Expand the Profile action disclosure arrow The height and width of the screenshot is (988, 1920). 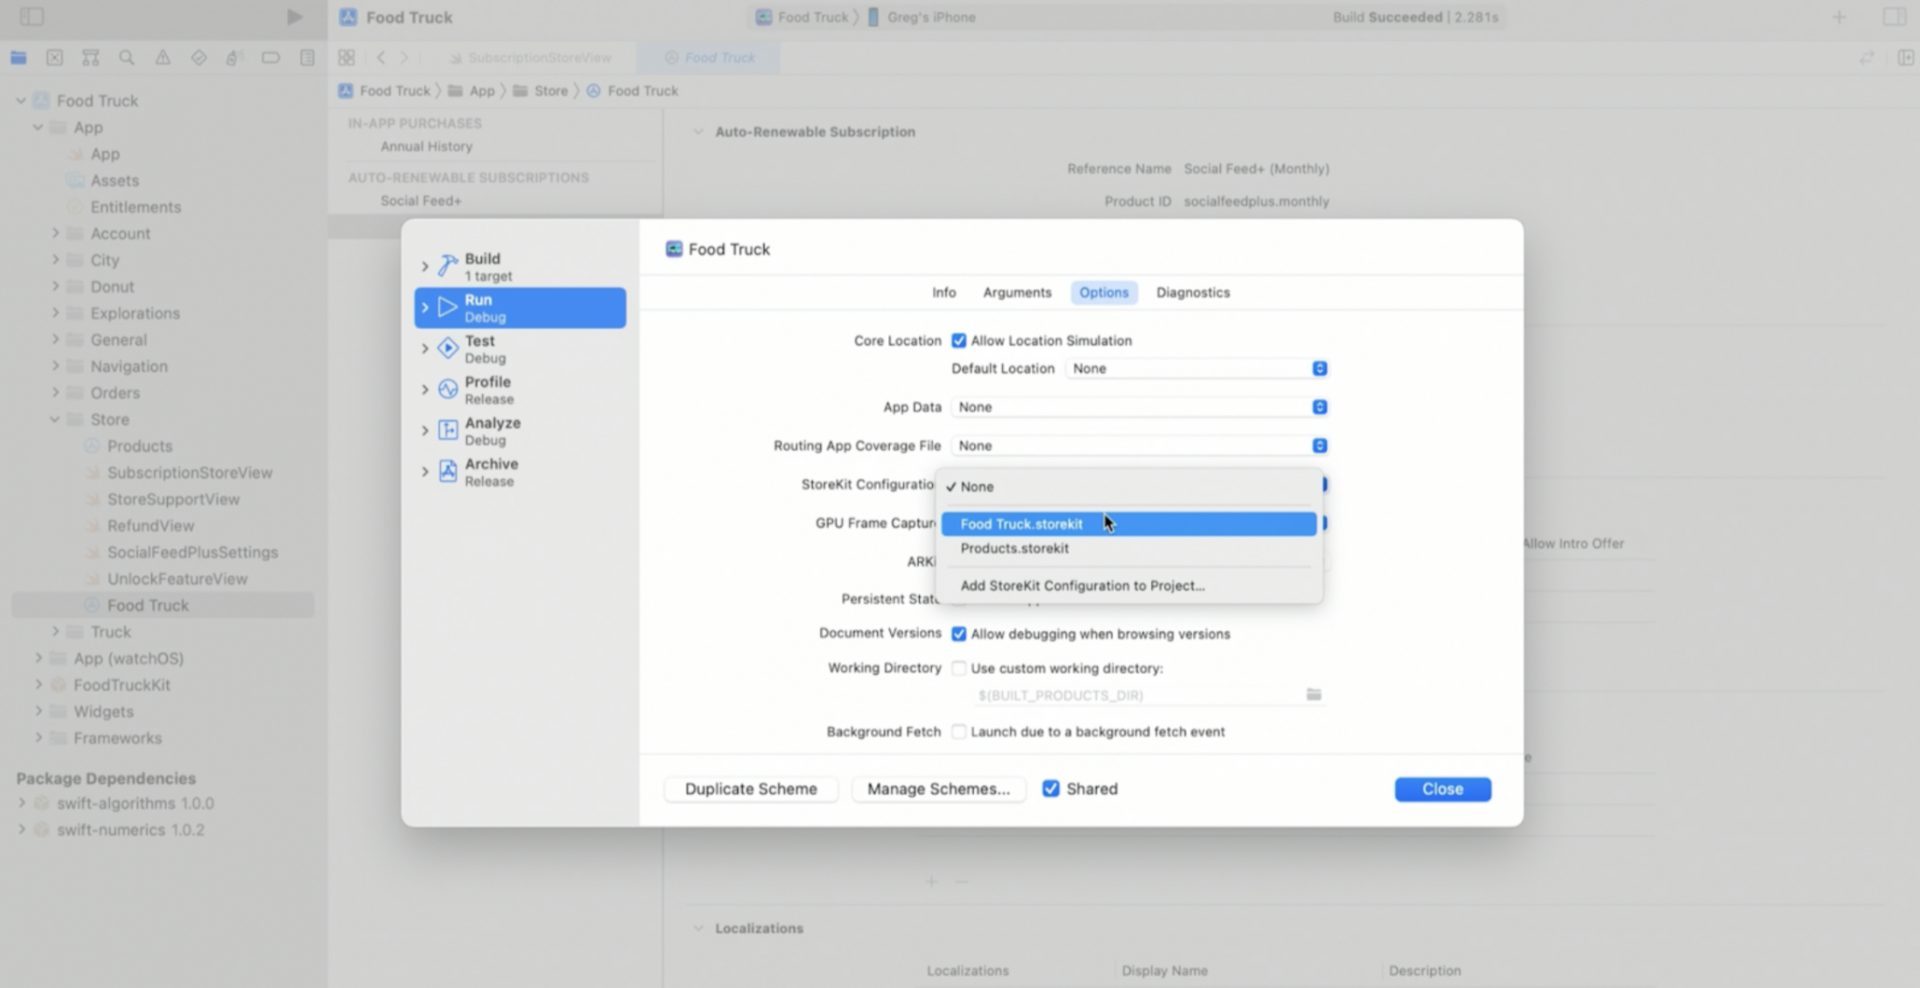pos(425,389)
